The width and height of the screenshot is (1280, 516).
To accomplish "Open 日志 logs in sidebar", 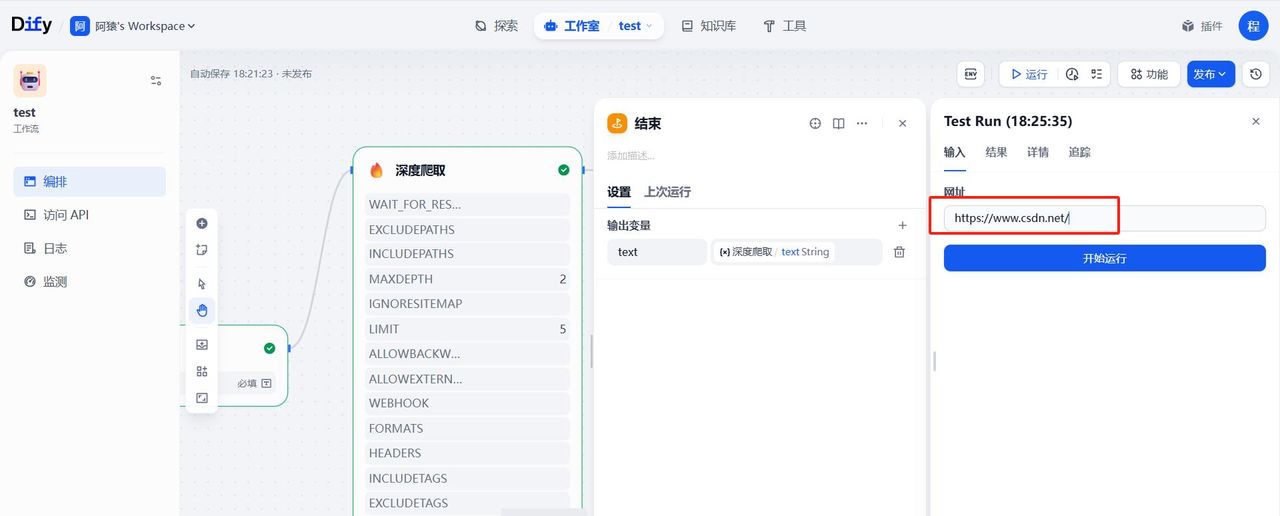I will (x=89, y=248).
